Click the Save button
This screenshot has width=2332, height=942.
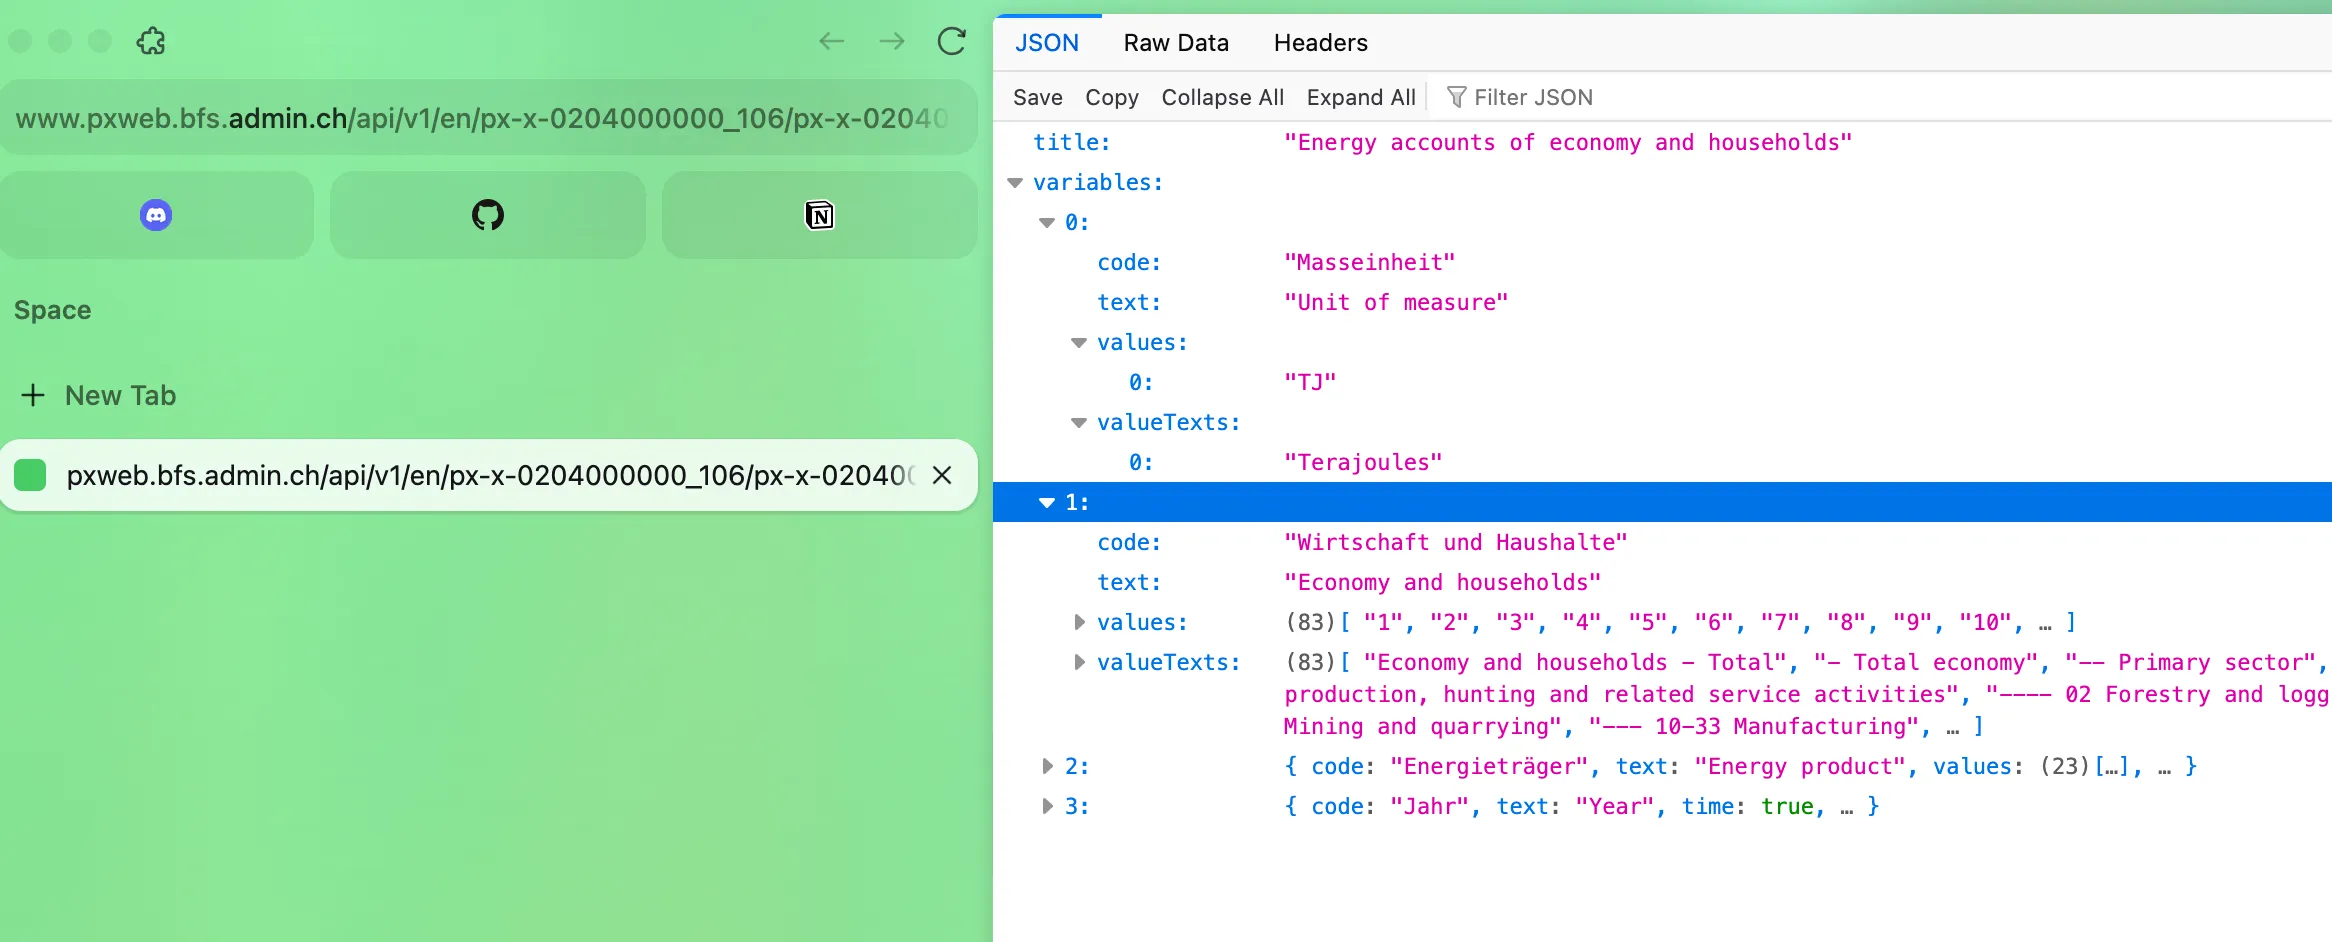pos(1037,97)
